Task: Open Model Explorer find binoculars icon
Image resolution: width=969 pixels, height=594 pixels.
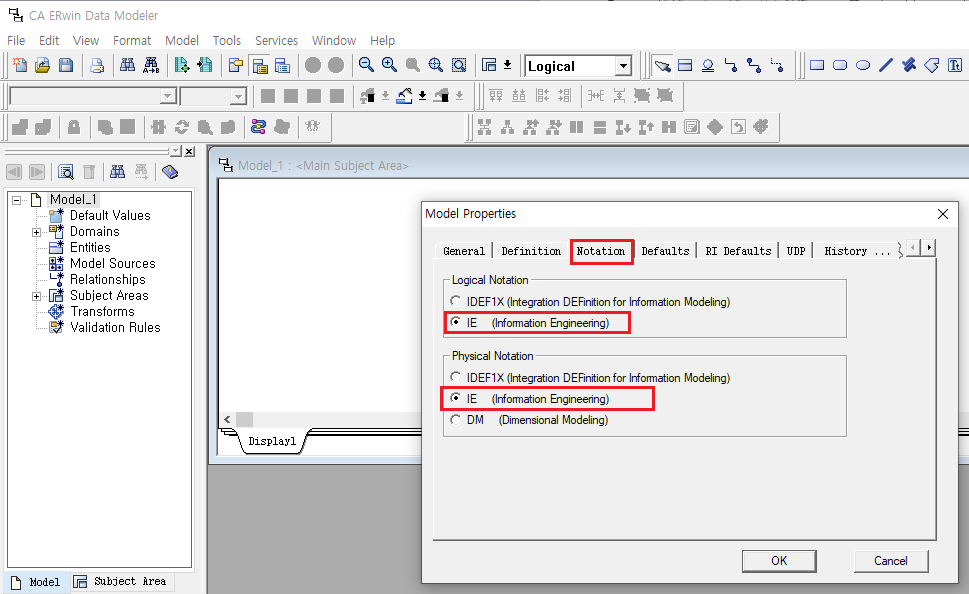Action: pos(117,172)
